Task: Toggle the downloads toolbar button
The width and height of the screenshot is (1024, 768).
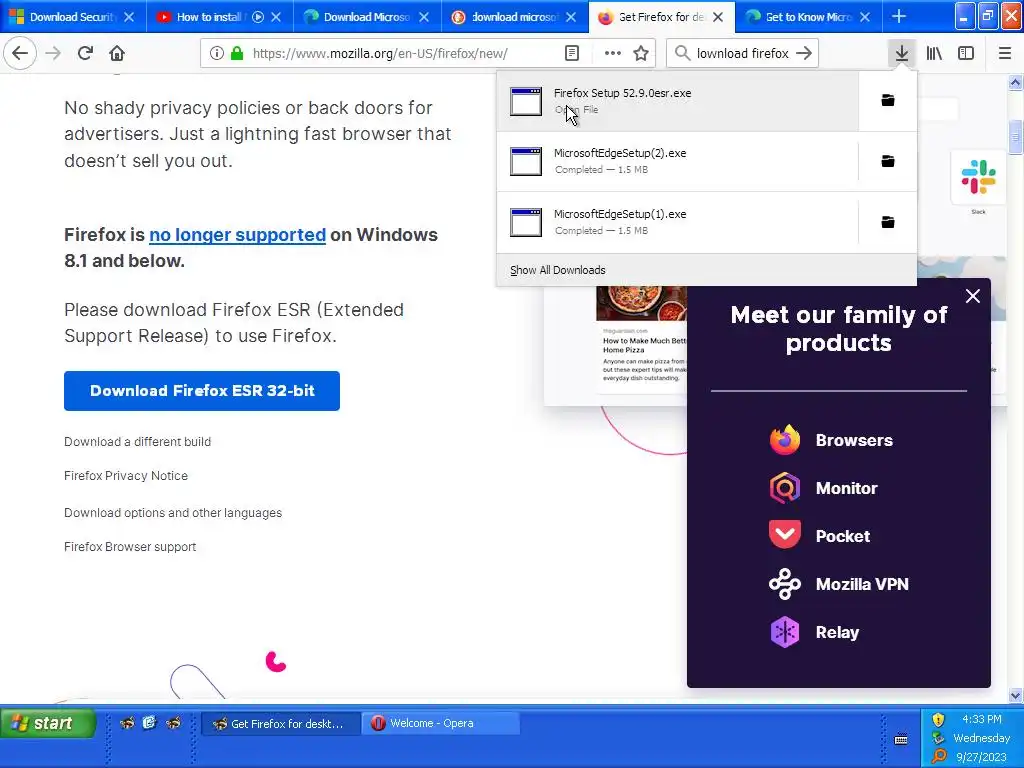Action: (x=902, y=53)
